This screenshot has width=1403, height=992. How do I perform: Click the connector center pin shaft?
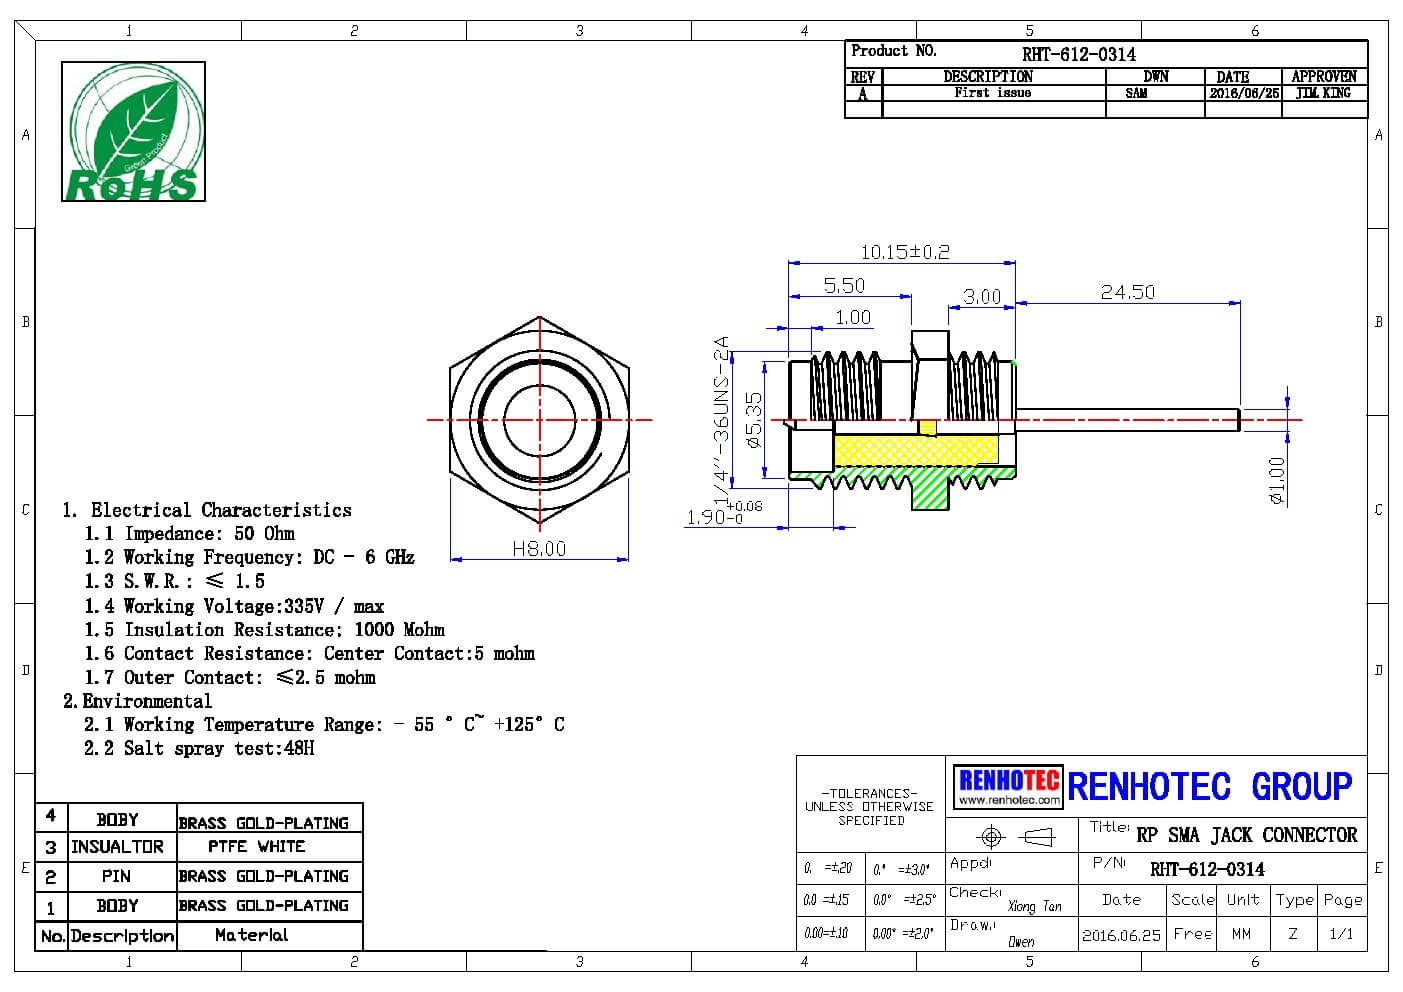(x=1127, y=420)
